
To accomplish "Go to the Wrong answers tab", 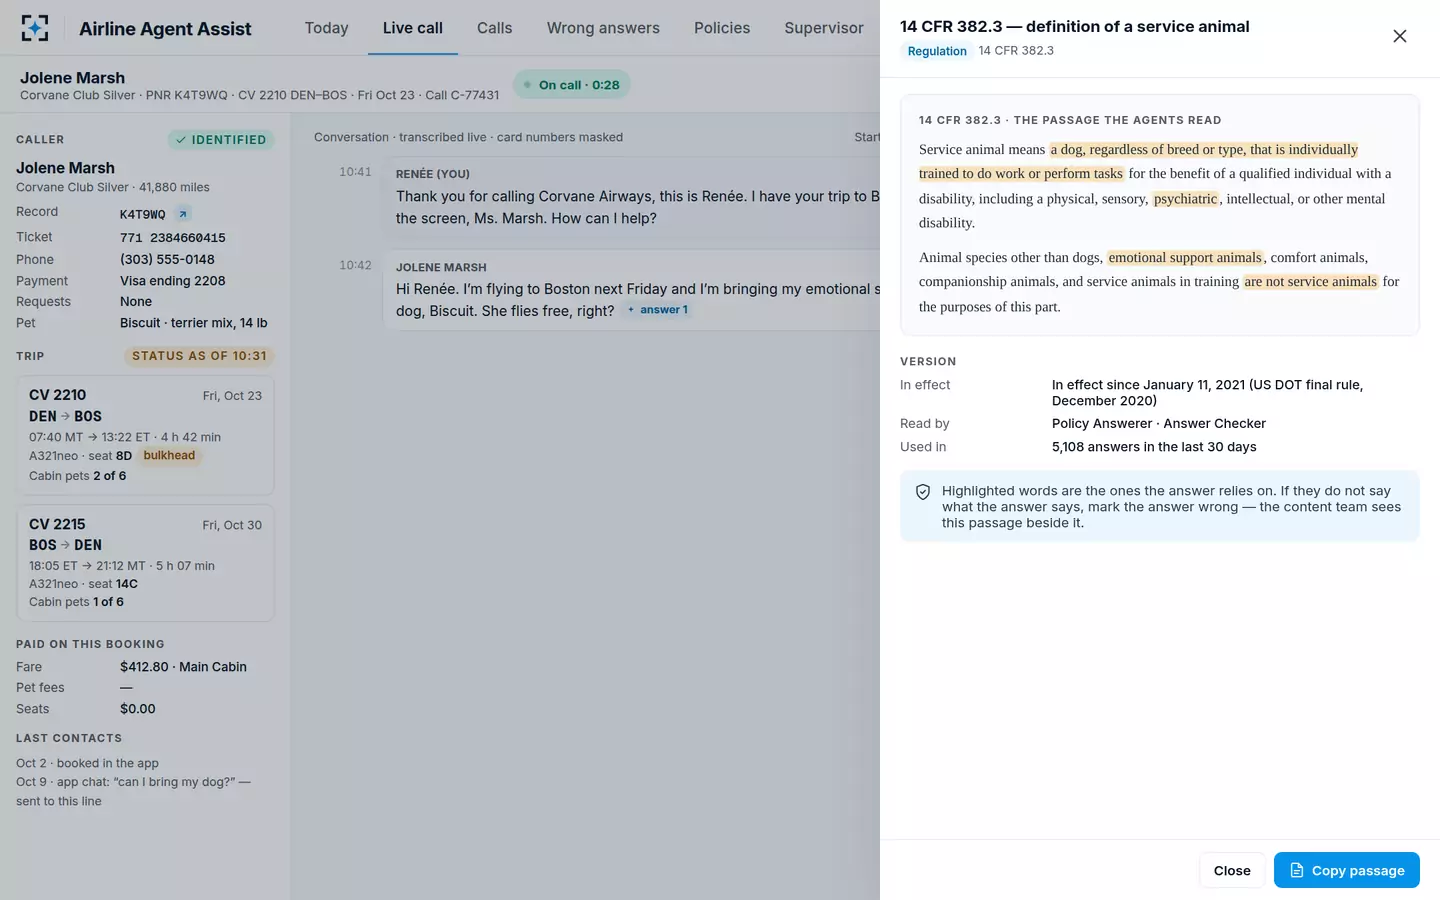I will [x=603, y=28].
